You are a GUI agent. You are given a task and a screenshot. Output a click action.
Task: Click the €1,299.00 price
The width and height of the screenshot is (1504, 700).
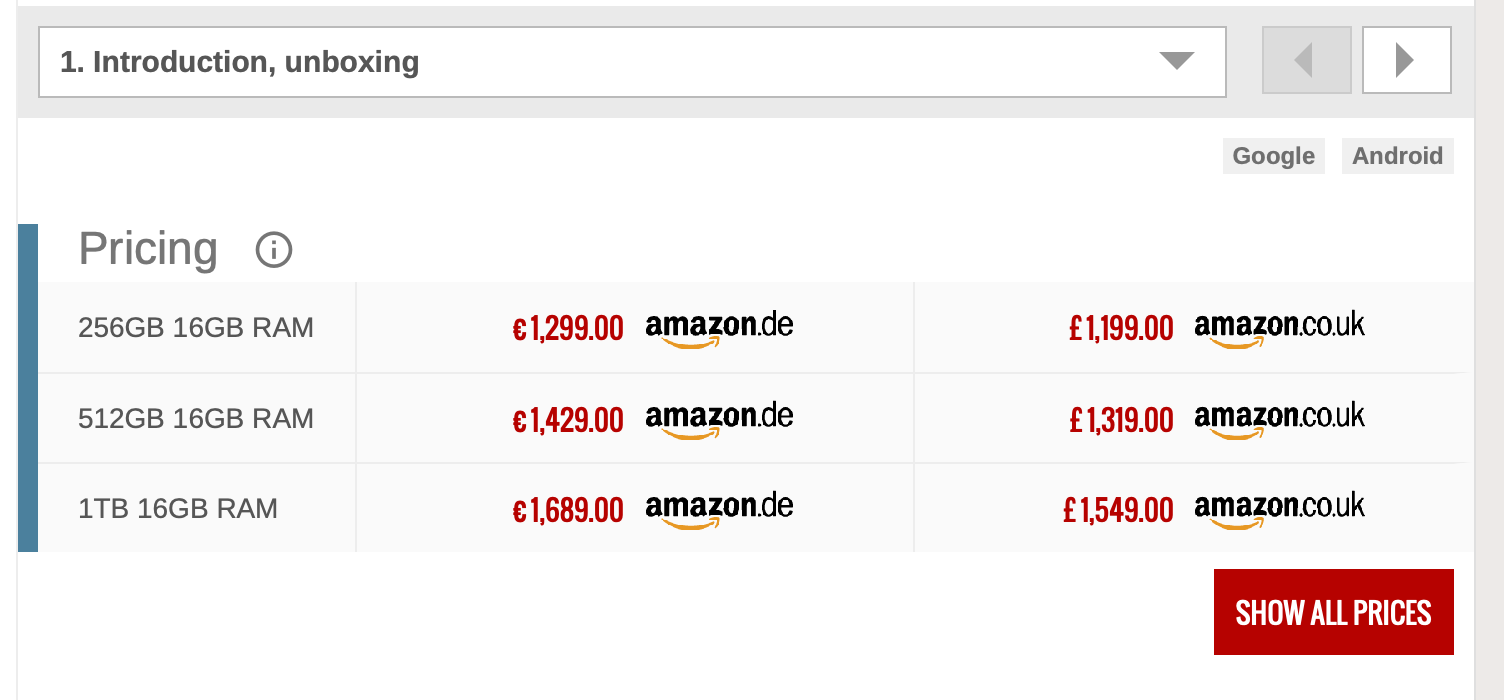[x=568, y=329]
